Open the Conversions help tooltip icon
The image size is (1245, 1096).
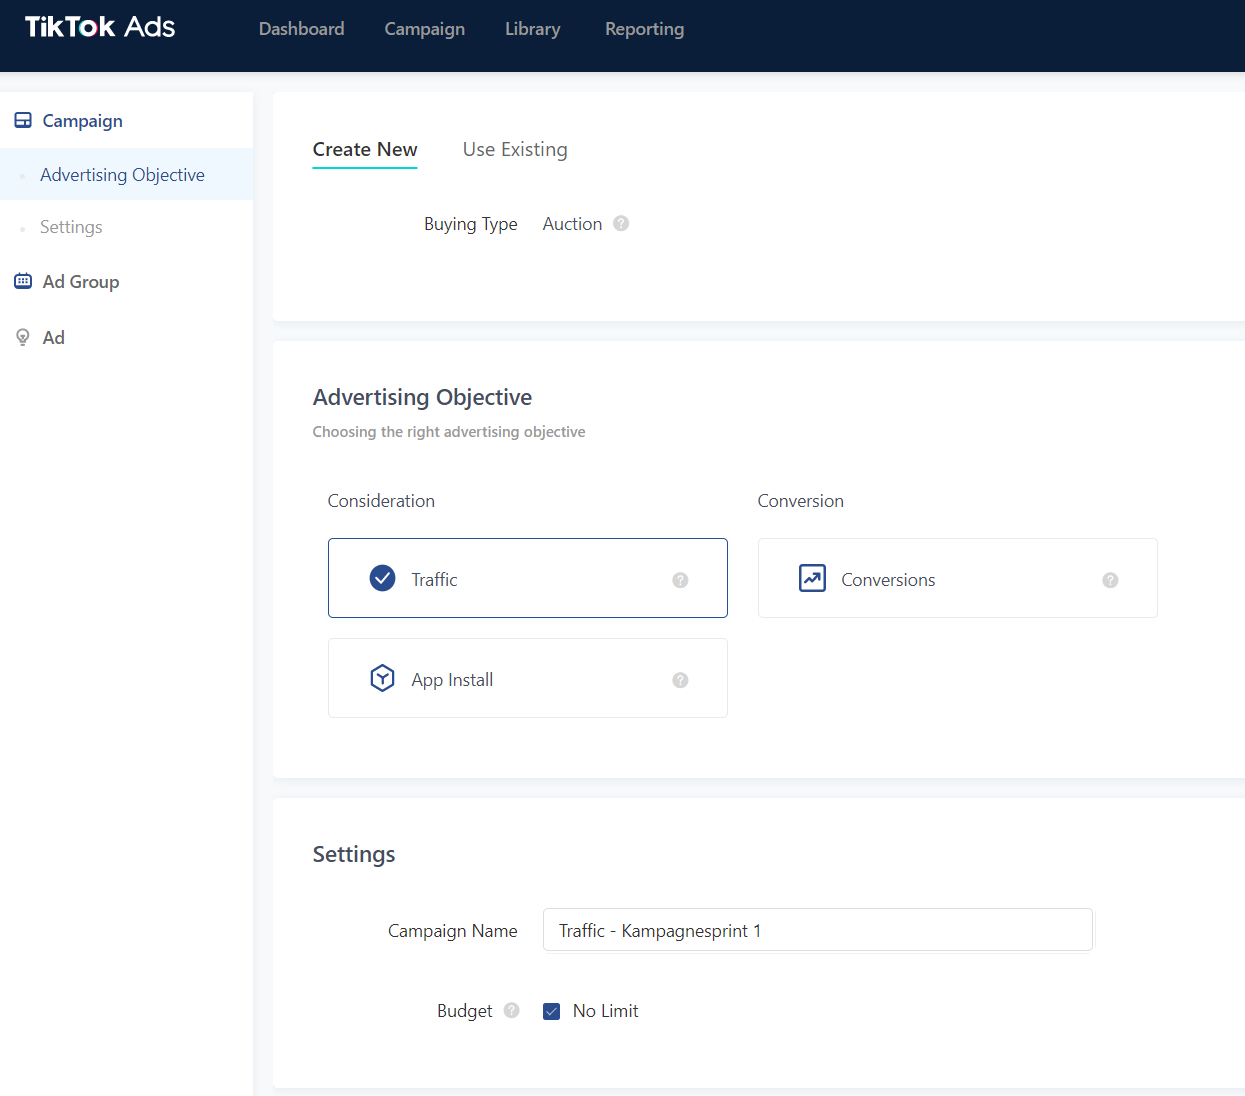coord(1110,580)
